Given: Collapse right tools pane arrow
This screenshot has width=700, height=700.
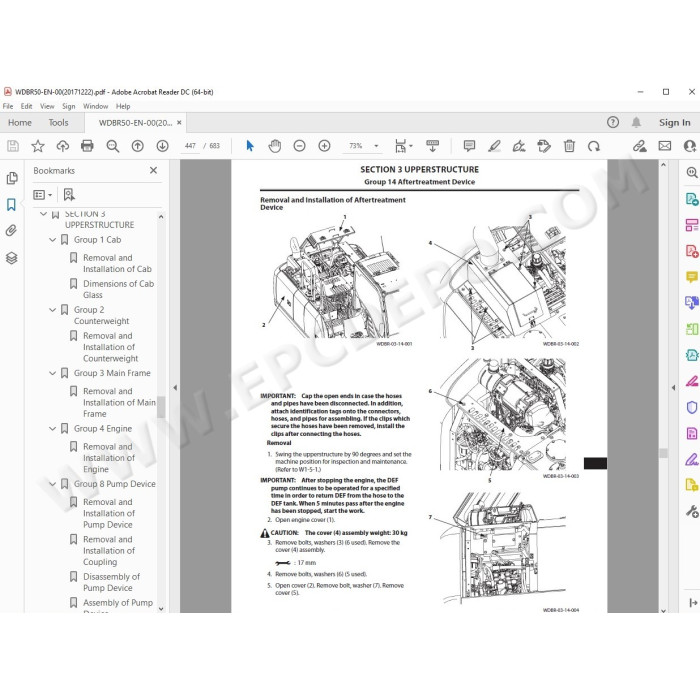Looking at the screenshot, I should coord(673,388).
